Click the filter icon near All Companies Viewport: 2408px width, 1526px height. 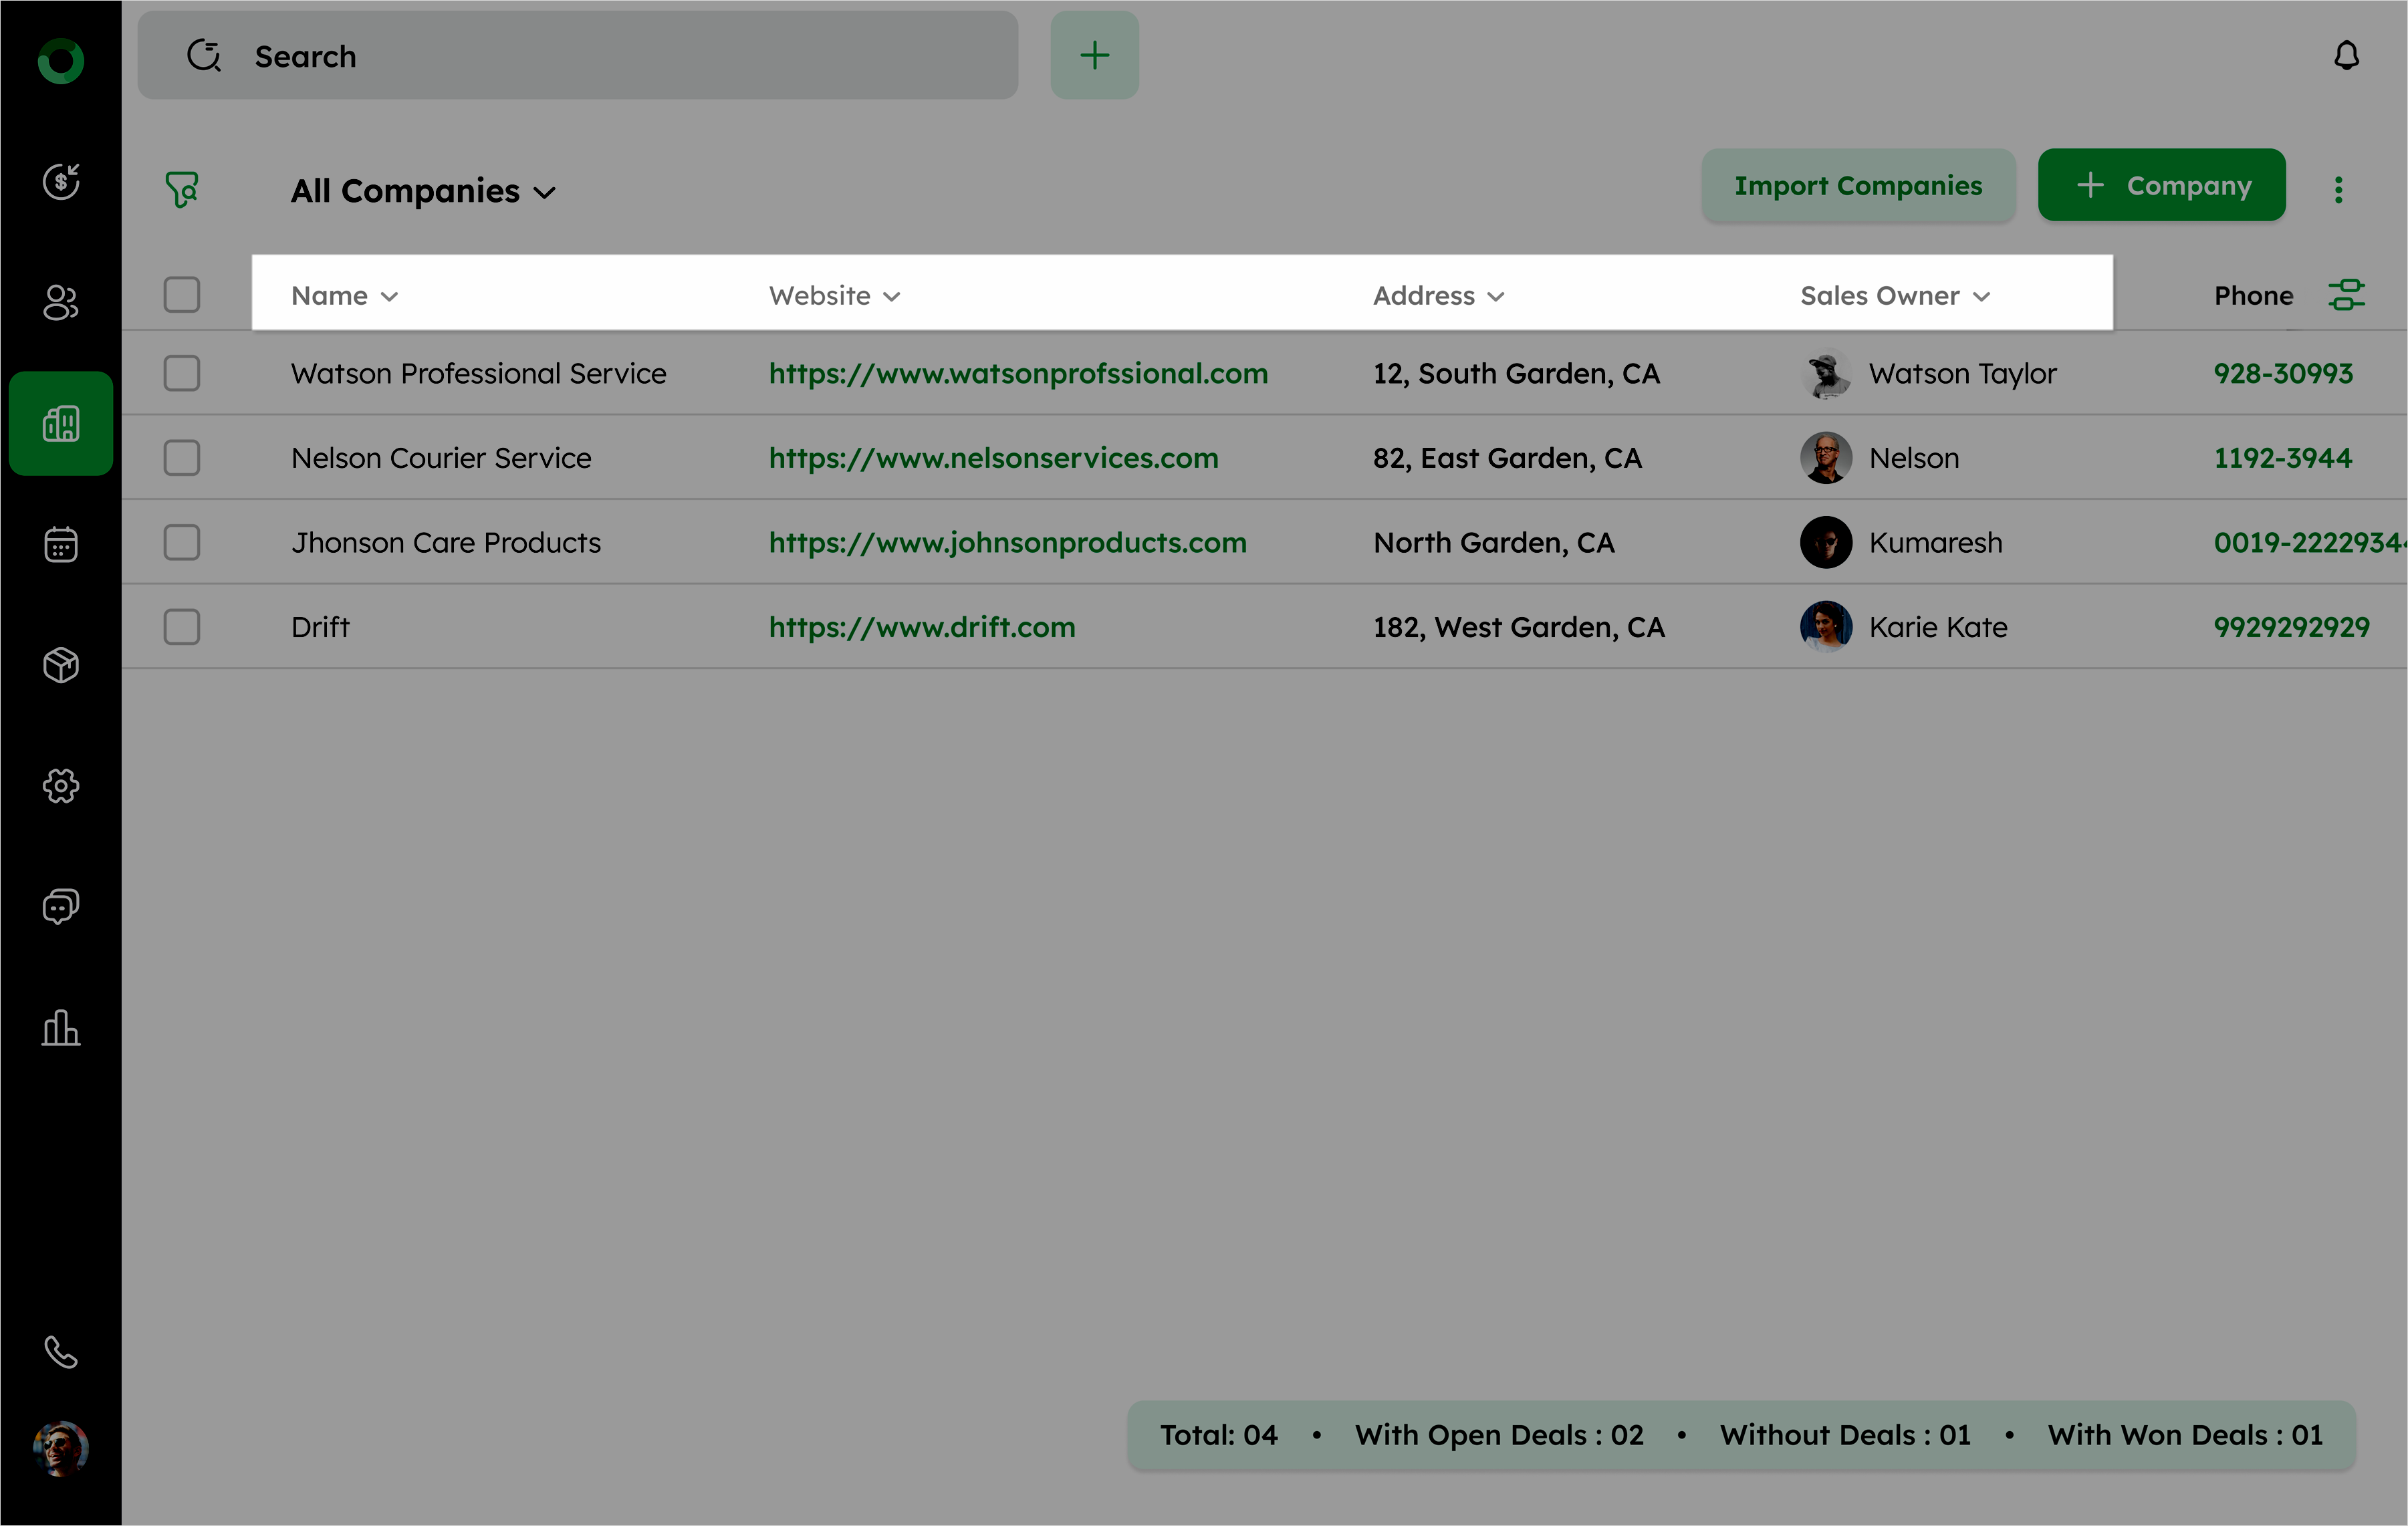click(x=182, y=189)
